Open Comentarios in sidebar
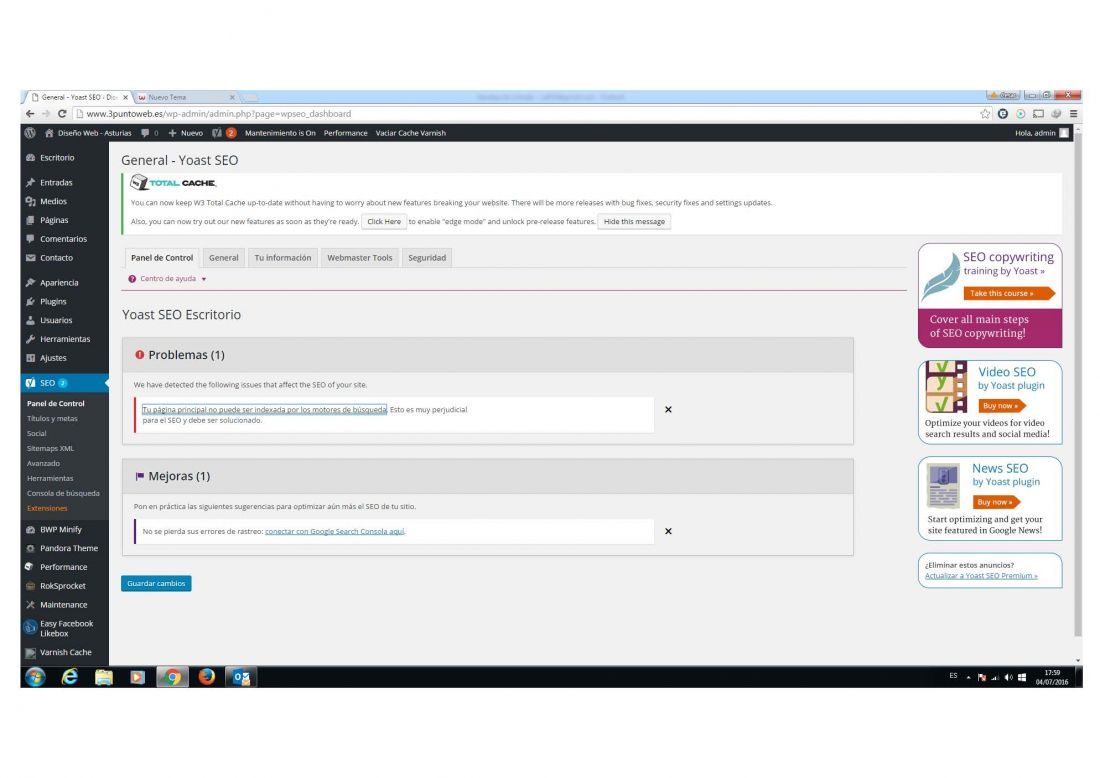1100x778 pixels. tap(65, 239)
